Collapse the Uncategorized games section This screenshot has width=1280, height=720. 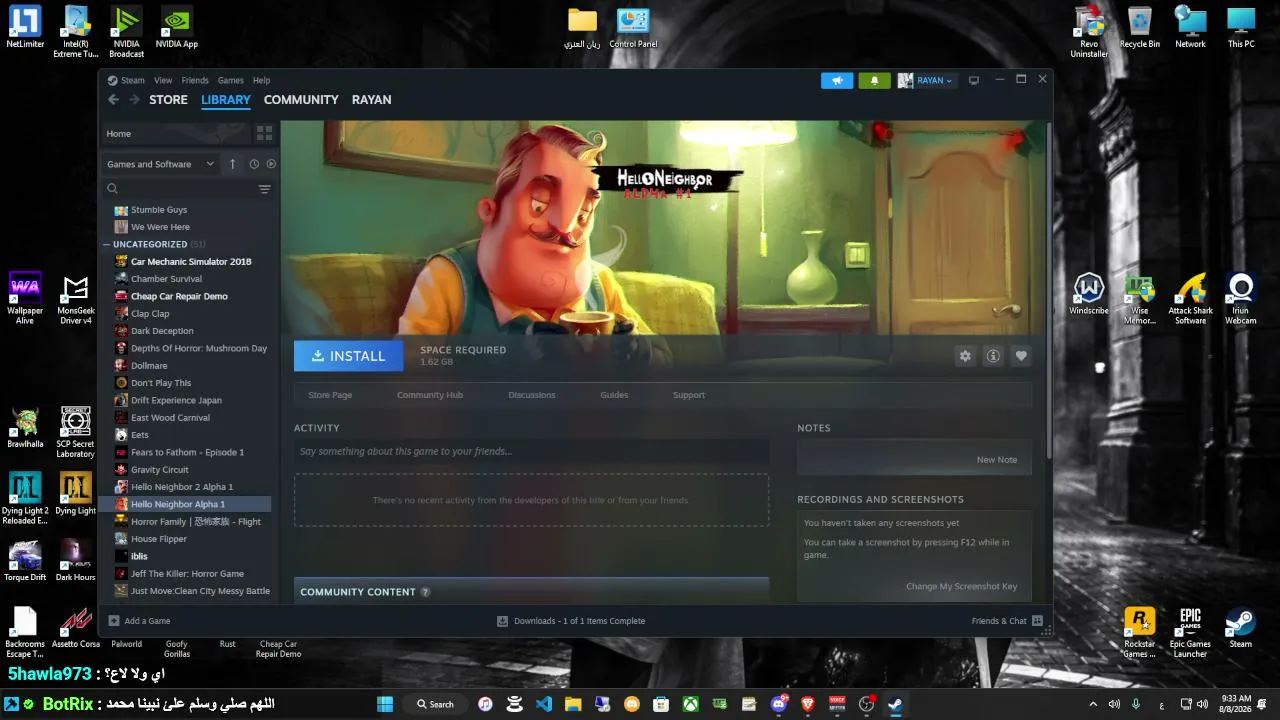point(107,244)
